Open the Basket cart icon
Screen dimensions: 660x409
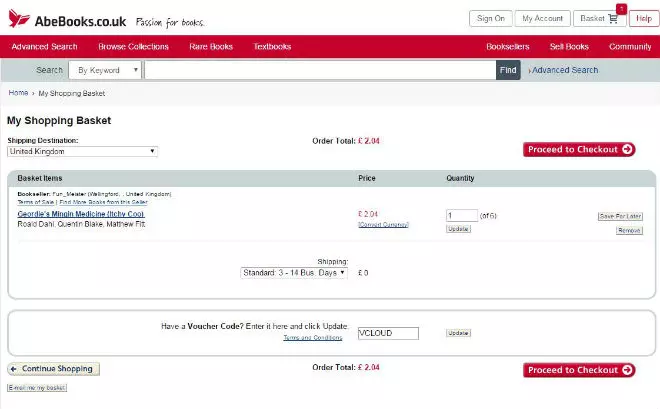[x=613, y=19]
